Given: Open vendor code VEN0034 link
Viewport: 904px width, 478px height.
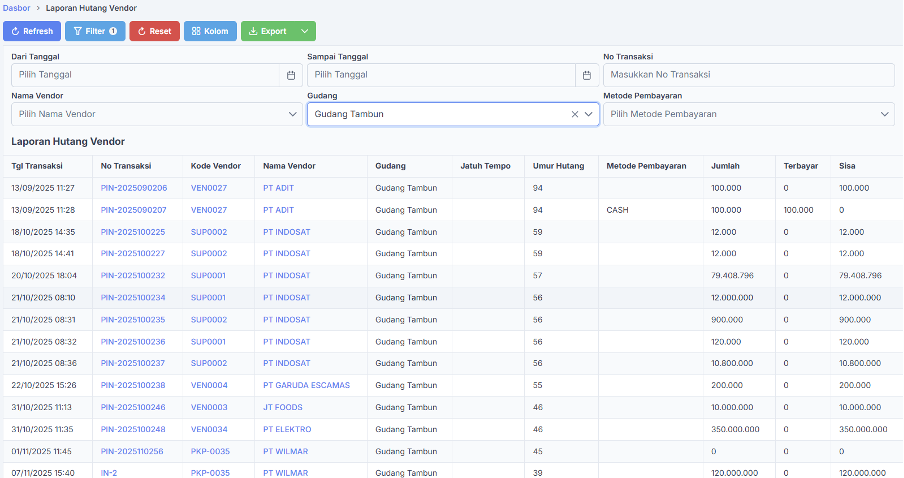Looking at the screenshot, I should pyautogui.click(x=209, y=429).
